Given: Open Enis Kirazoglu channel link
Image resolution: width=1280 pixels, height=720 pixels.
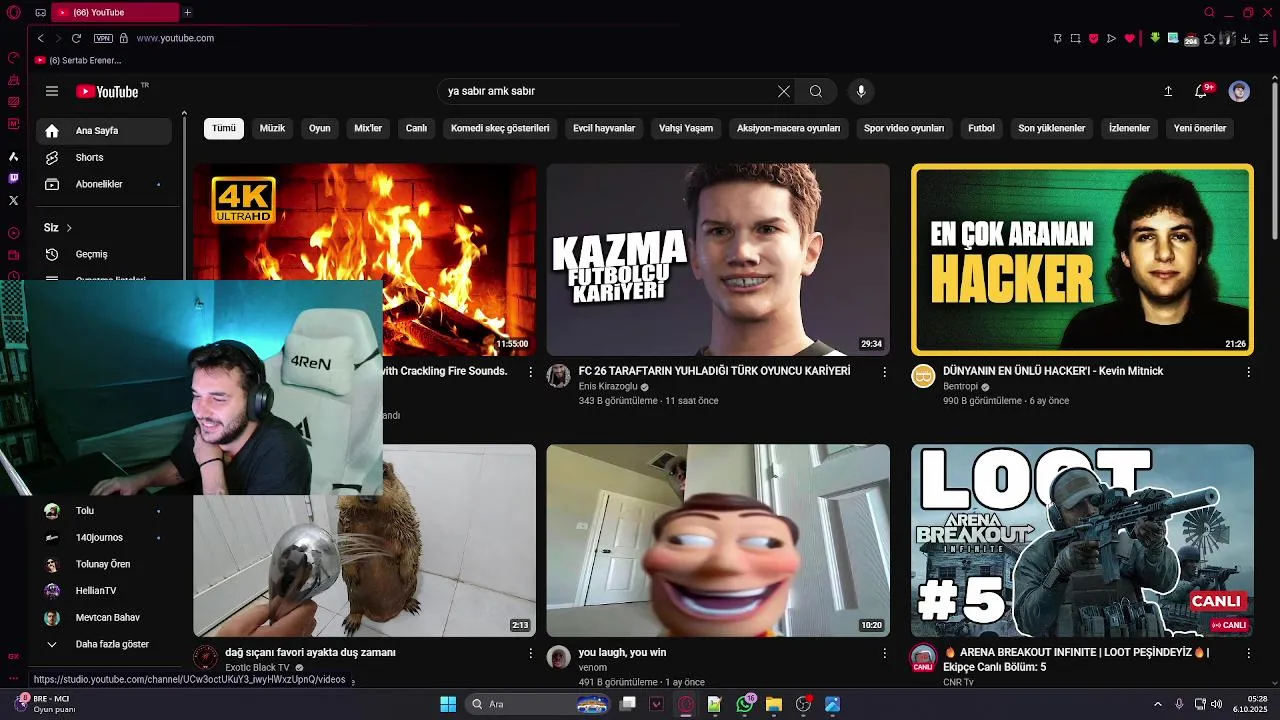Looking at the screenshot, I should point(607,386).
